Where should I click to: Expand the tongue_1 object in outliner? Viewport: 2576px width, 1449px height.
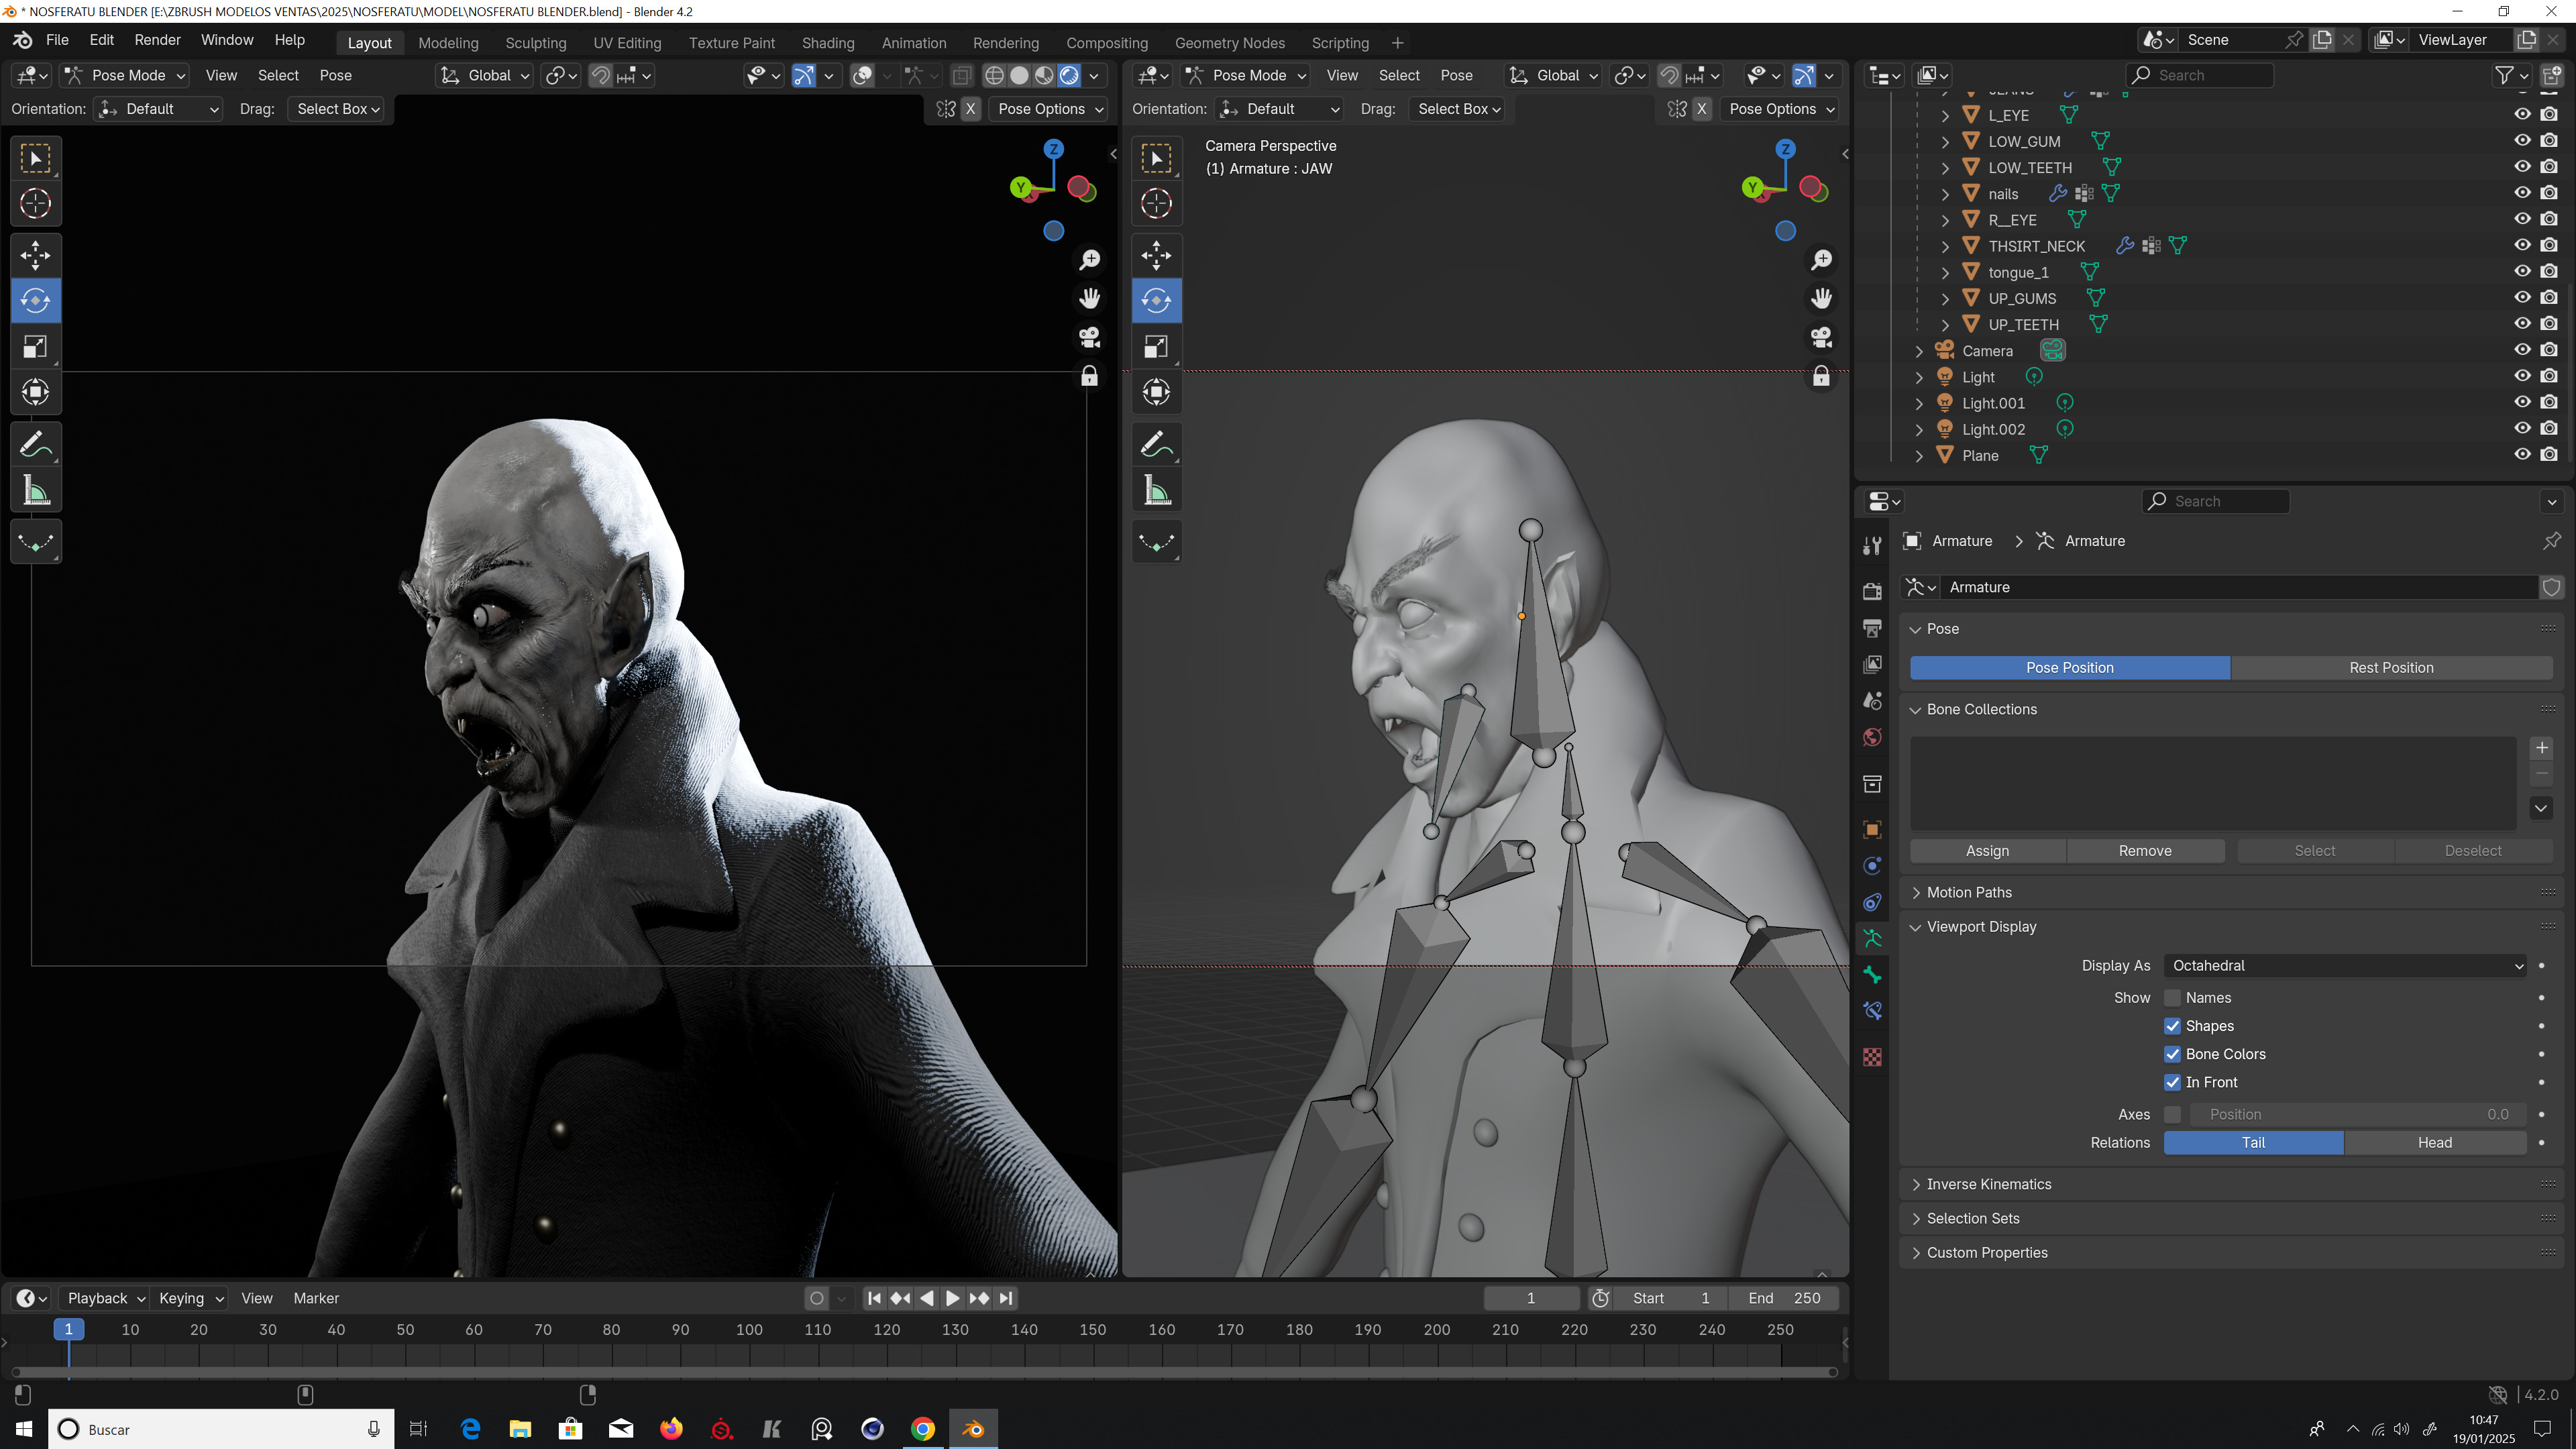[1945, 272]
